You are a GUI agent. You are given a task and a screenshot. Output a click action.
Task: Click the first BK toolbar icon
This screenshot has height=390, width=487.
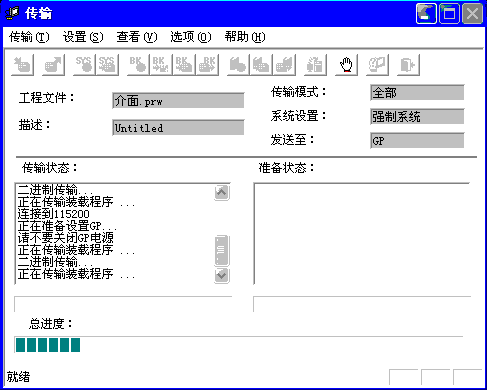tap(138, 65)
